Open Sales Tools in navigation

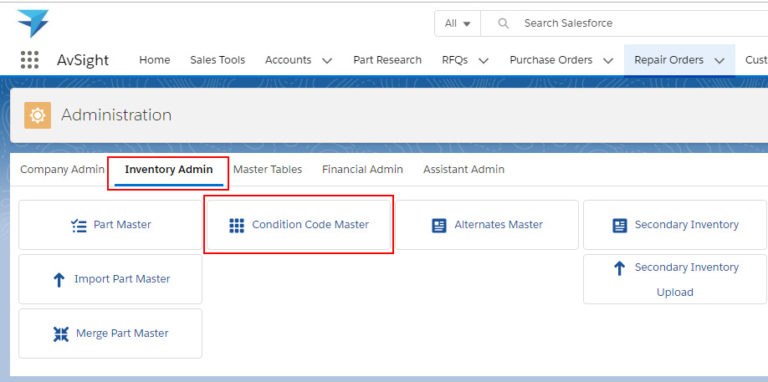tap(217, 60)
